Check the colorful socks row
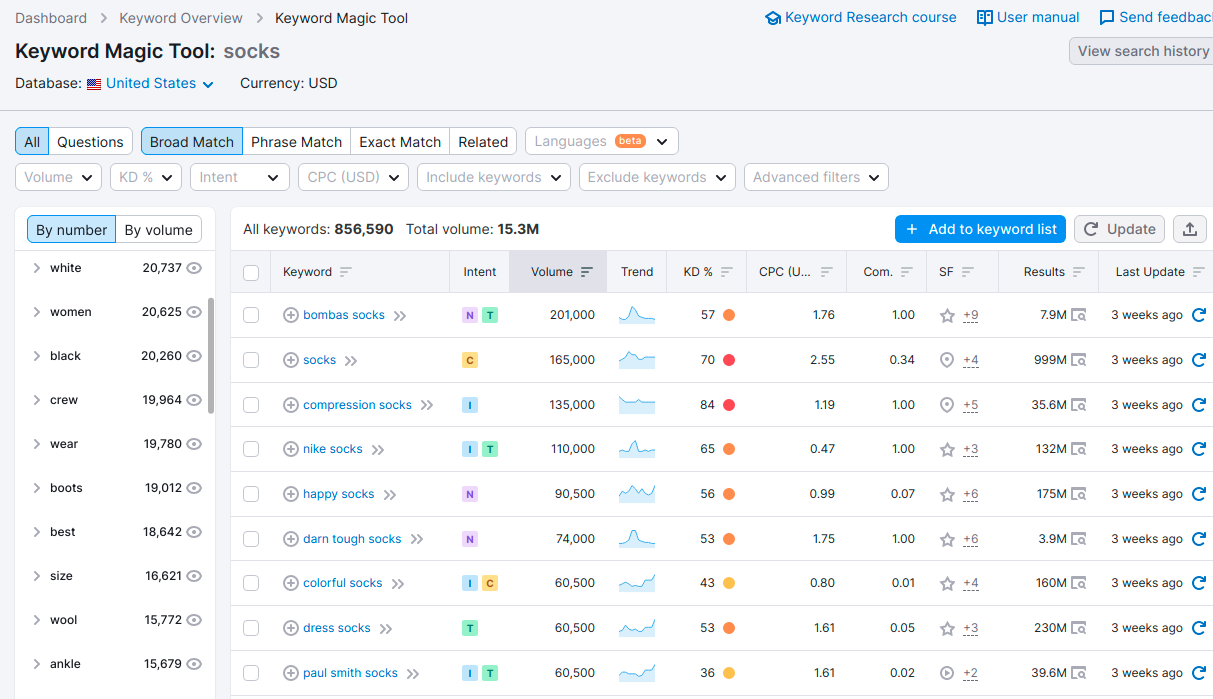Viewport: 1213px width, 699px height. pyautogui.click(x=251, y=583)
